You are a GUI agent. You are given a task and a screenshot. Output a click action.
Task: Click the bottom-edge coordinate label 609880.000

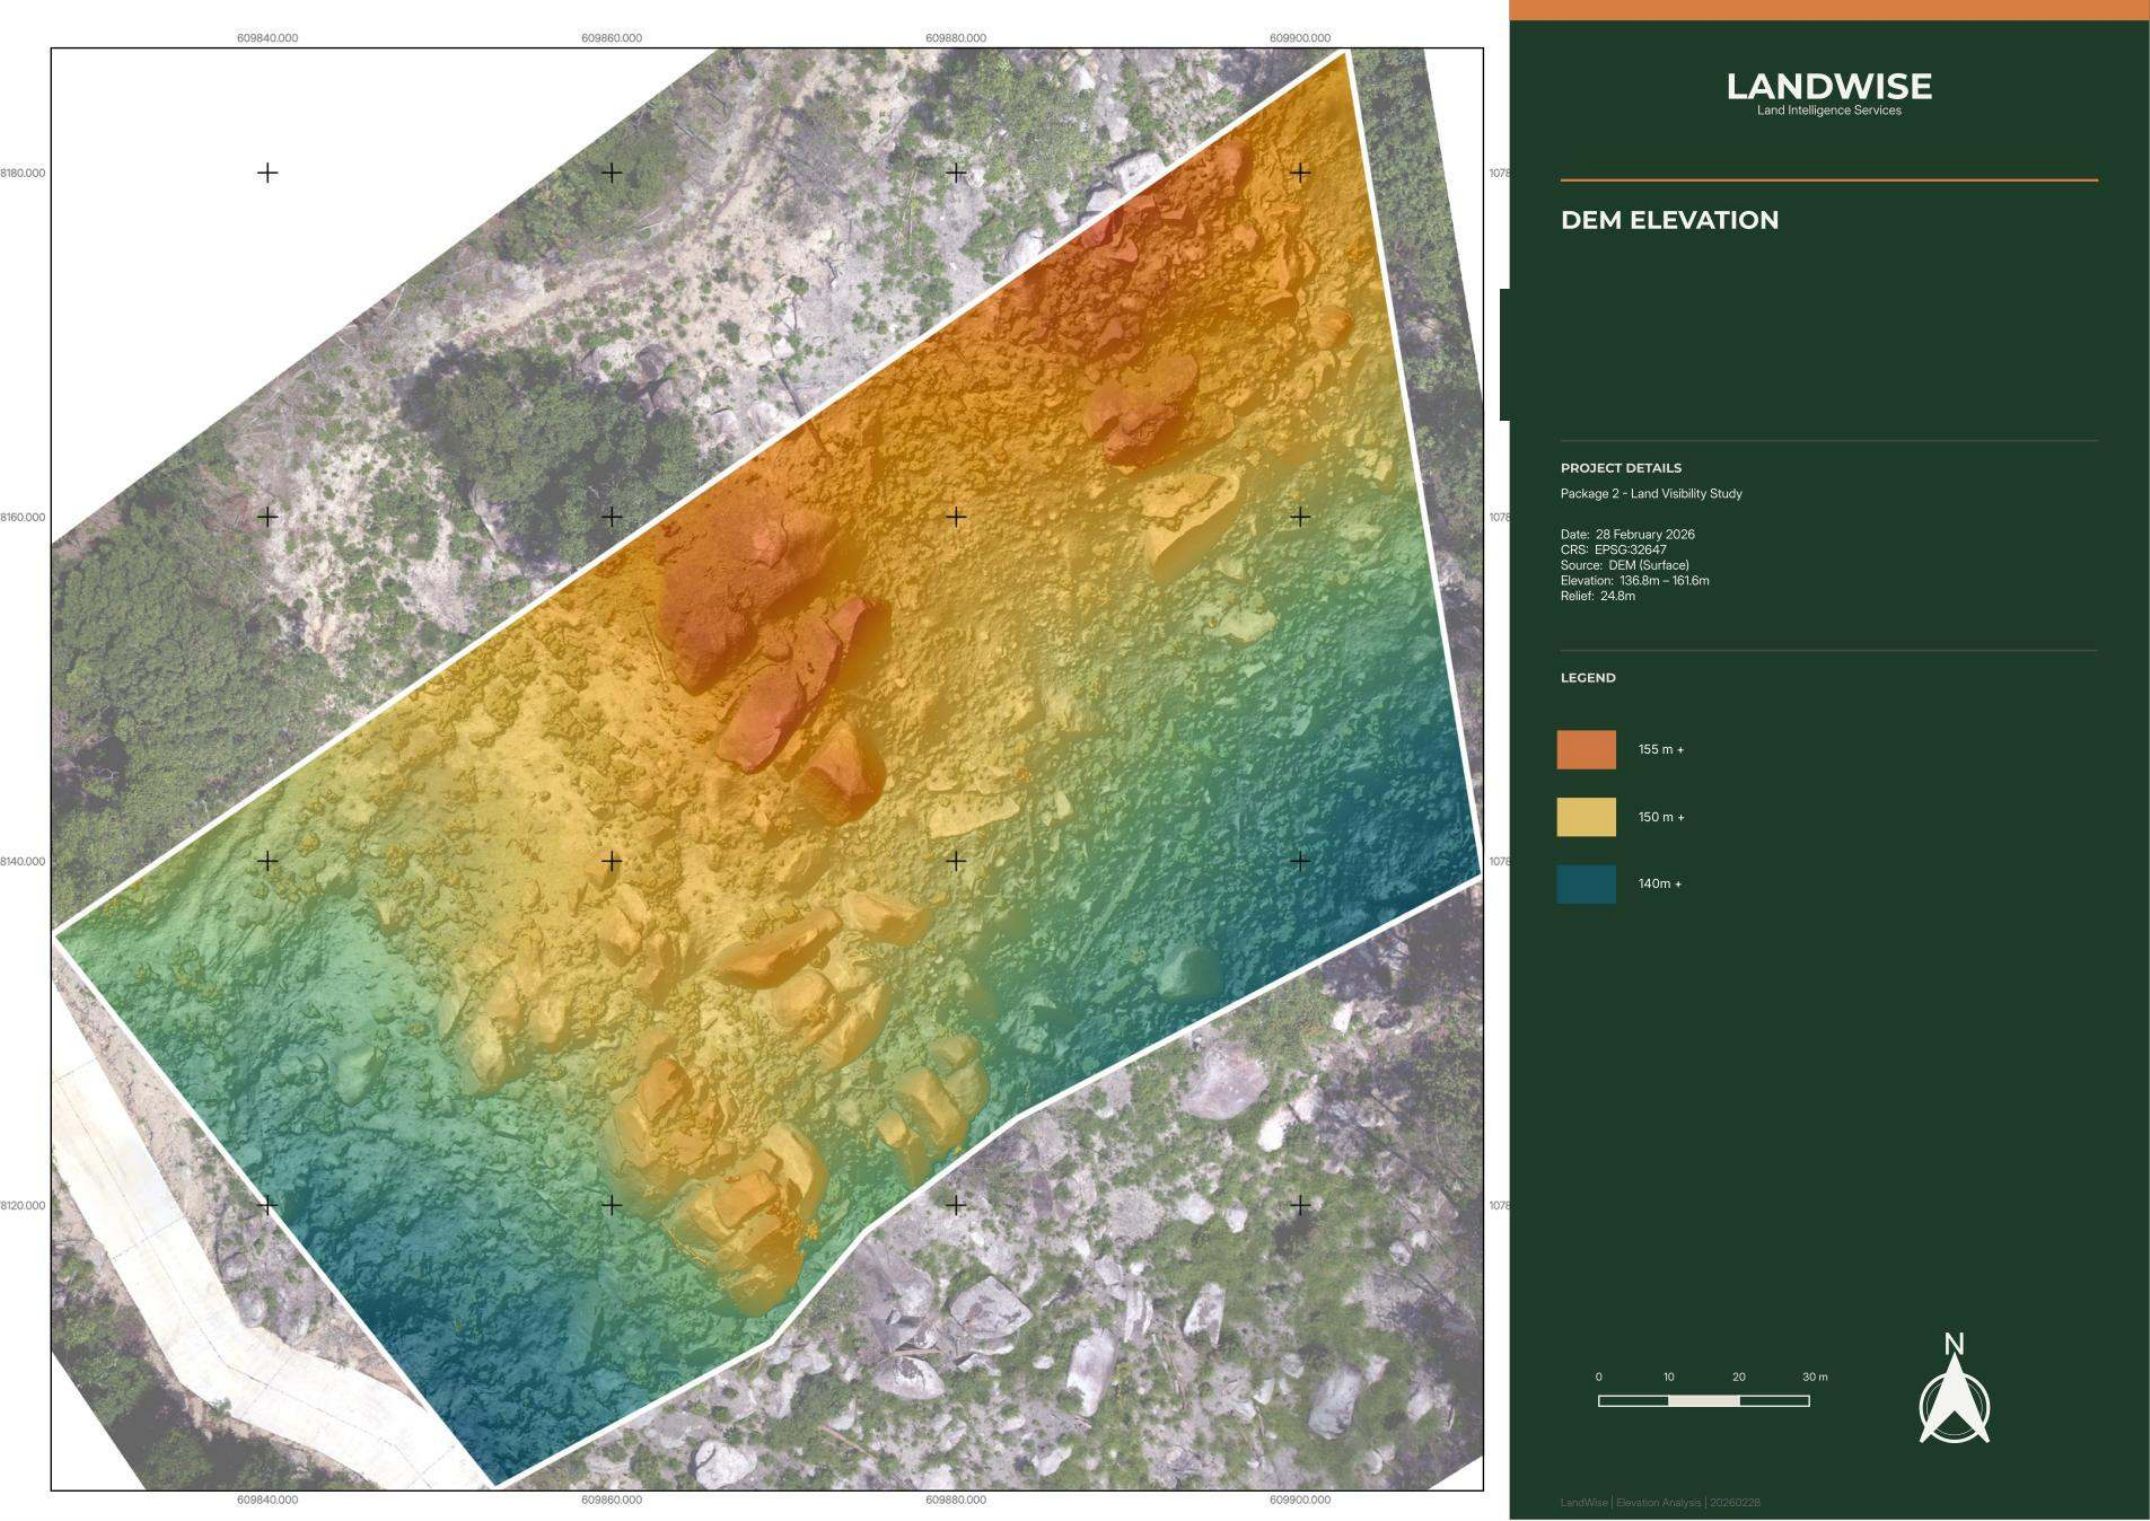[x=956, y=1500]
